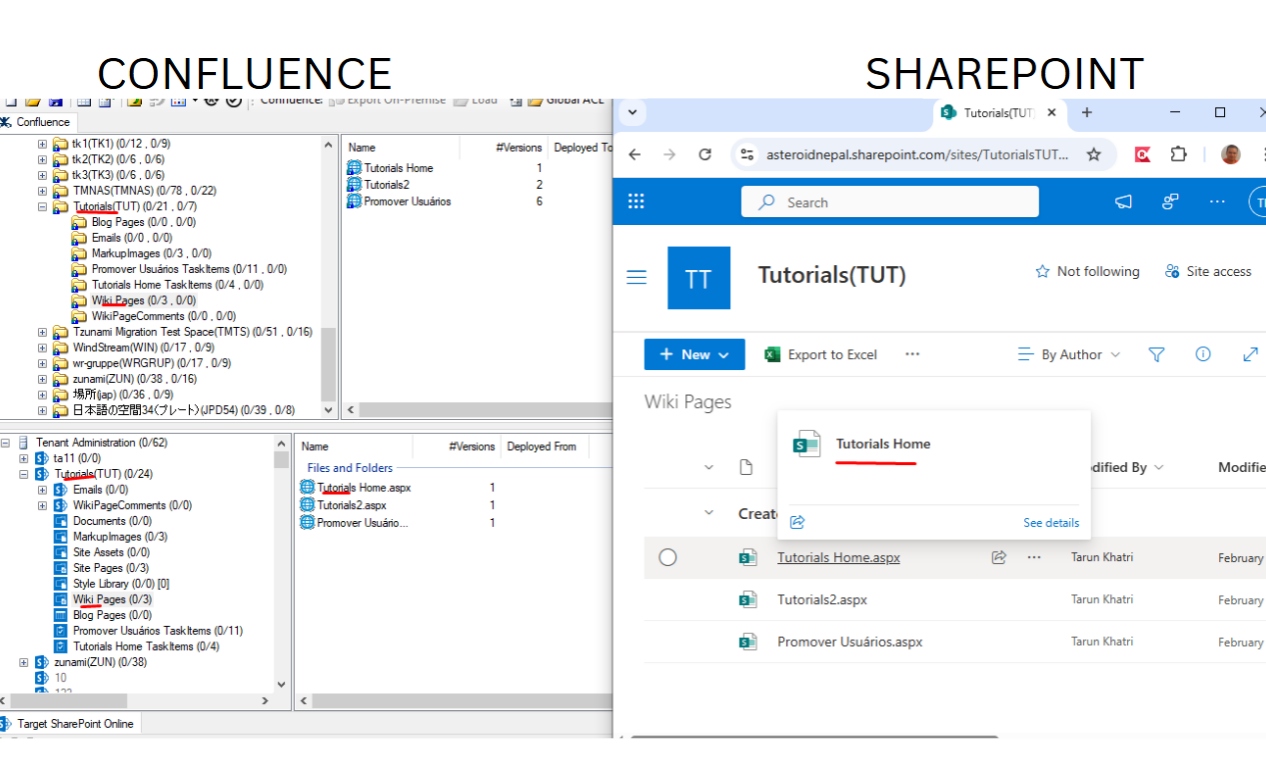Image resolution: width=1266 pixels, height=770 pixels.
Task: Select Site Pages (0/3) in target tree
Action: pyautogui.click(x=111, y=568)
